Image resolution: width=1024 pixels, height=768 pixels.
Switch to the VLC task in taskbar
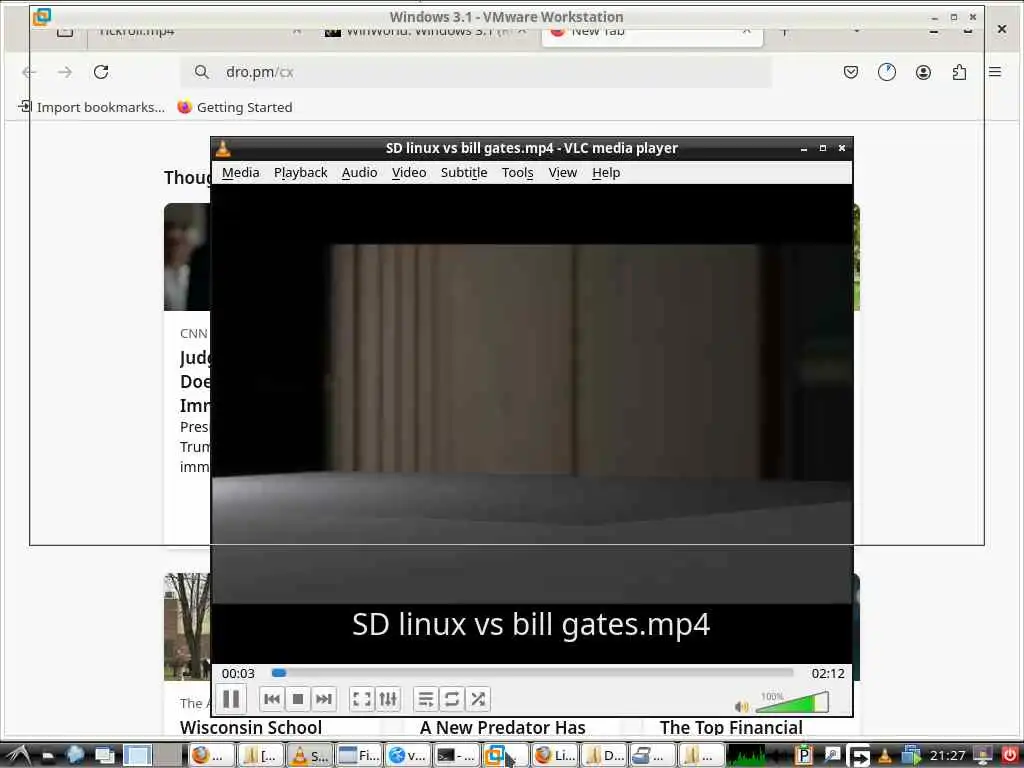coord(310,756)
